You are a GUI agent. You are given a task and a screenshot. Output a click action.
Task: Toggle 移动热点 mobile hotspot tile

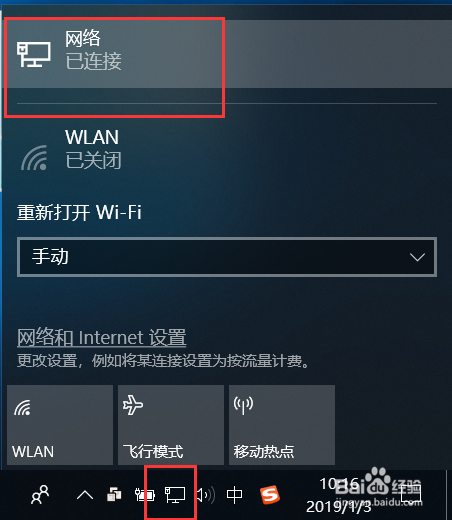pyautogui.click(x=282, y=425)
